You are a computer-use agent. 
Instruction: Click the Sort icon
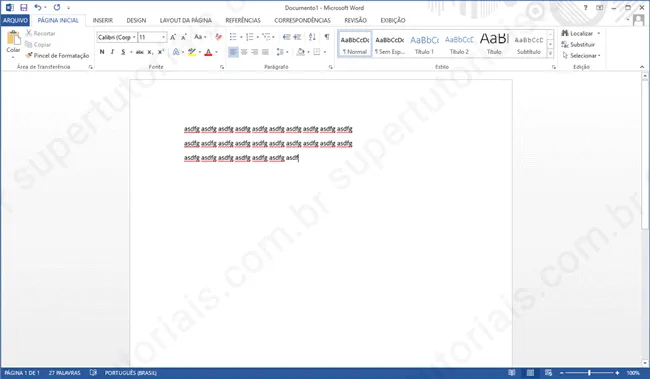click(312, 37)
